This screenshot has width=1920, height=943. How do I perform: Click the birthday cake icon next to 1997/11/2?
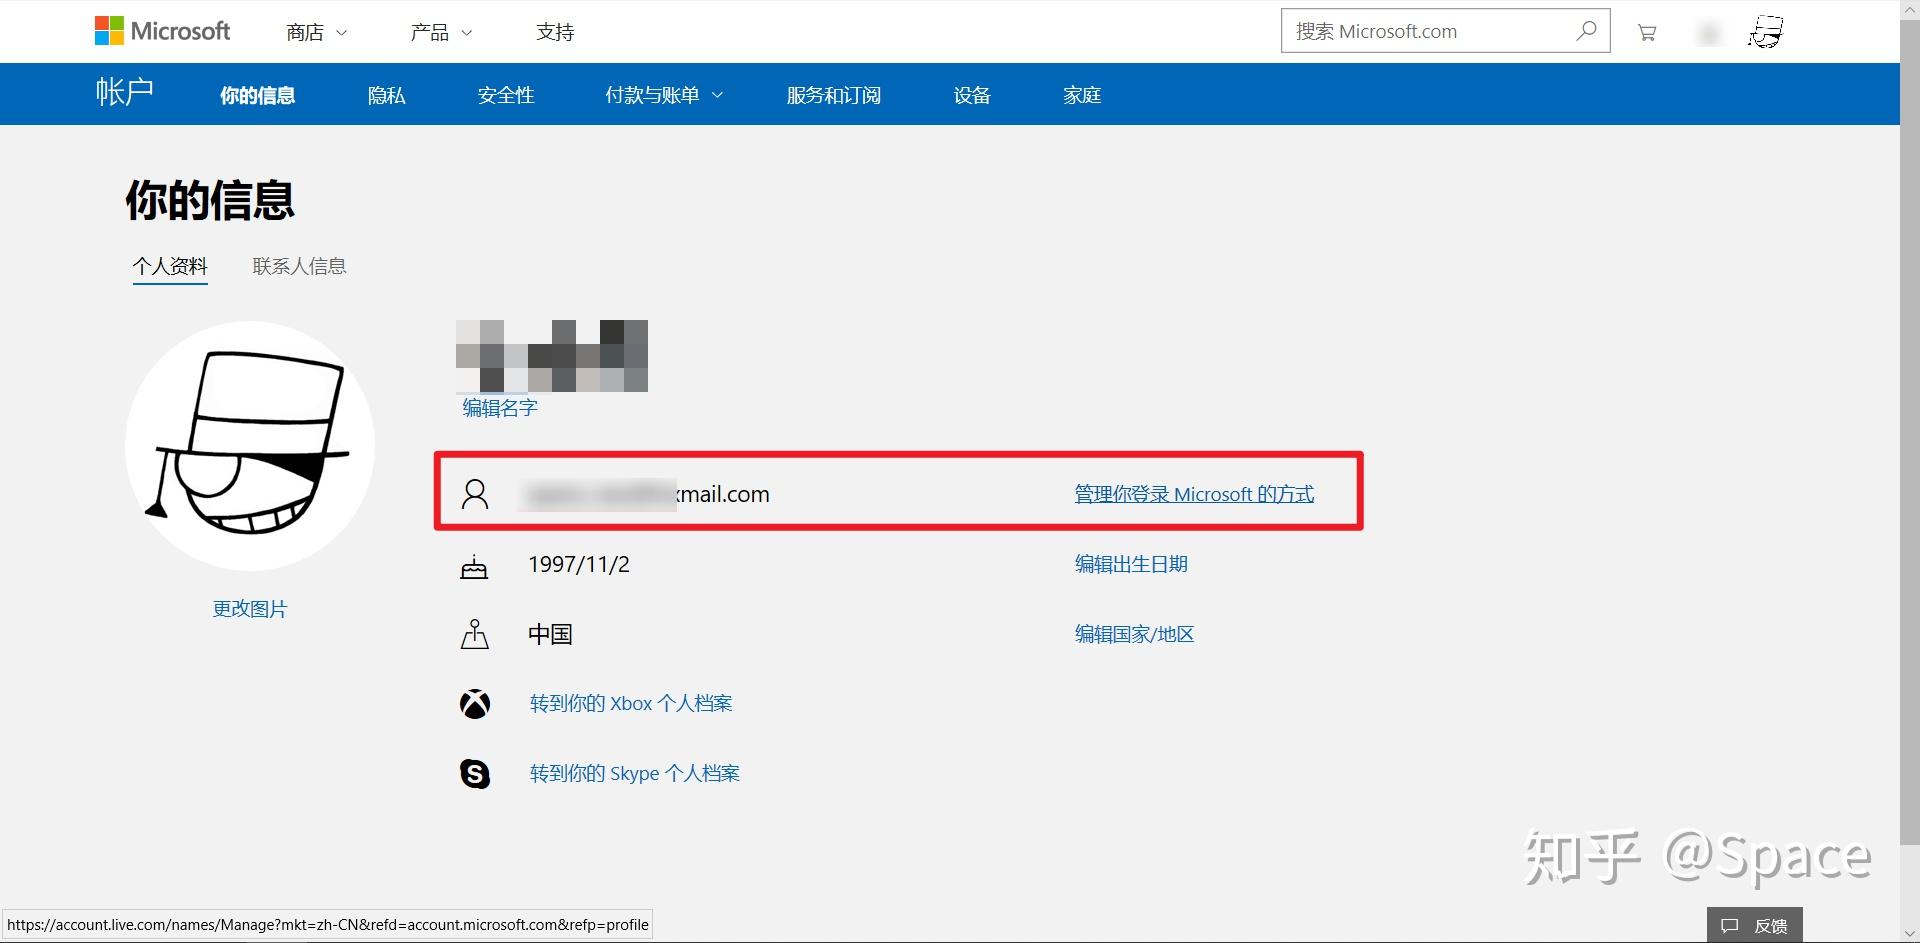tap(474, 565)
